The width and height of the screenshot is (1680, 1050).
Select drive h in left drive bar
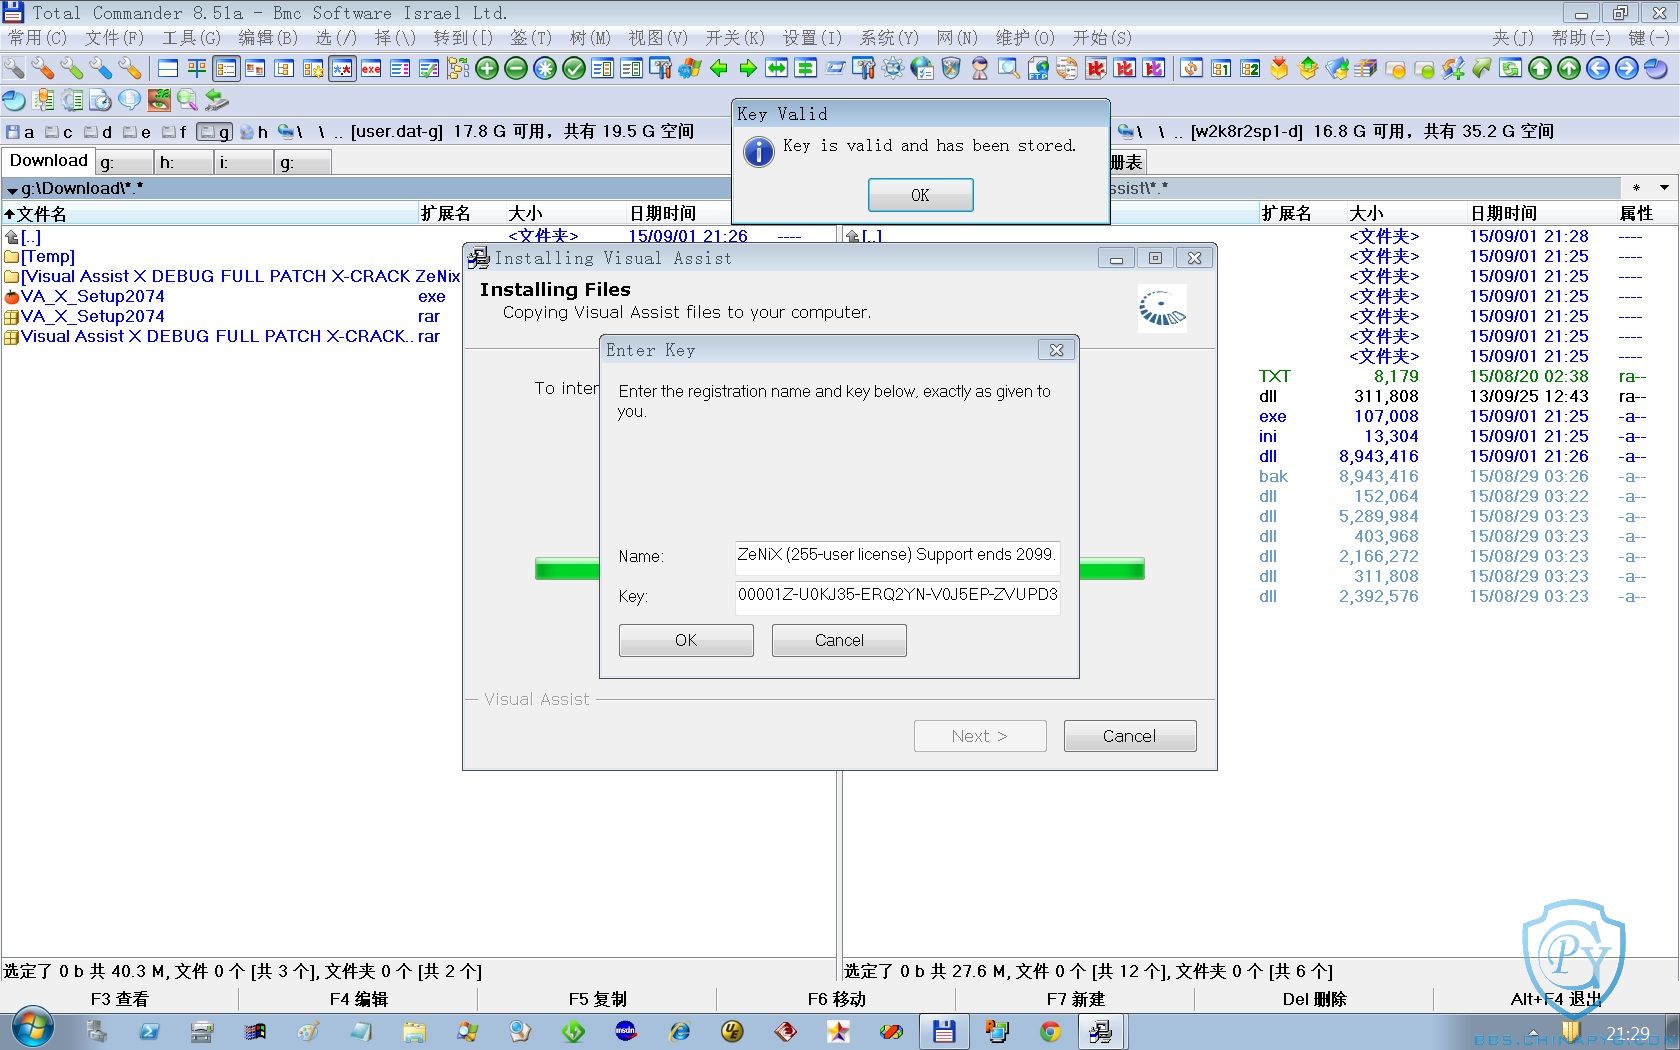click(254, 132)
